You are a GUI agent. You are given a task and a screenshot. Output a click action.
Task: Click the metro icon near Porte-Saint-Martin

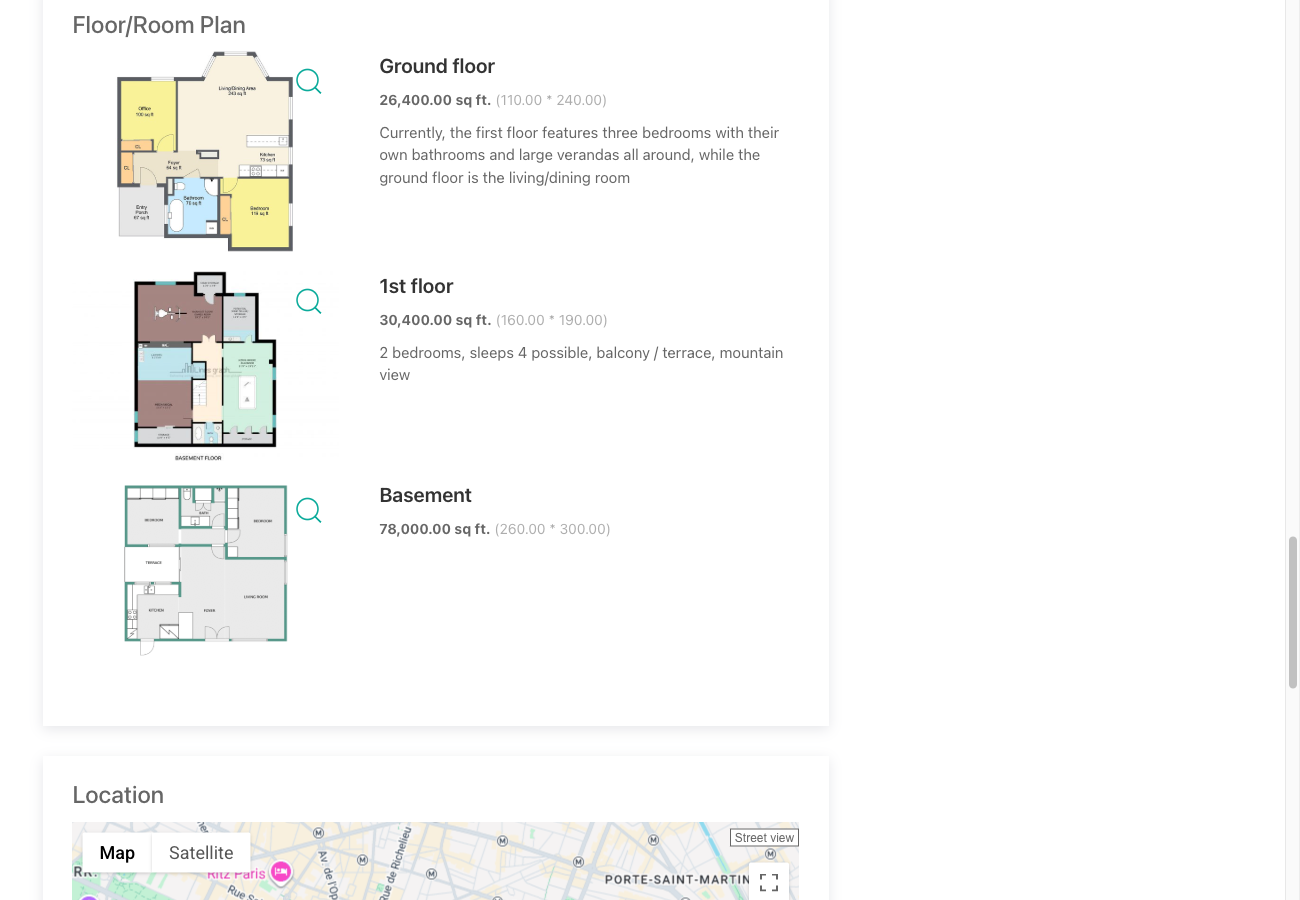(x=770, y=854)
